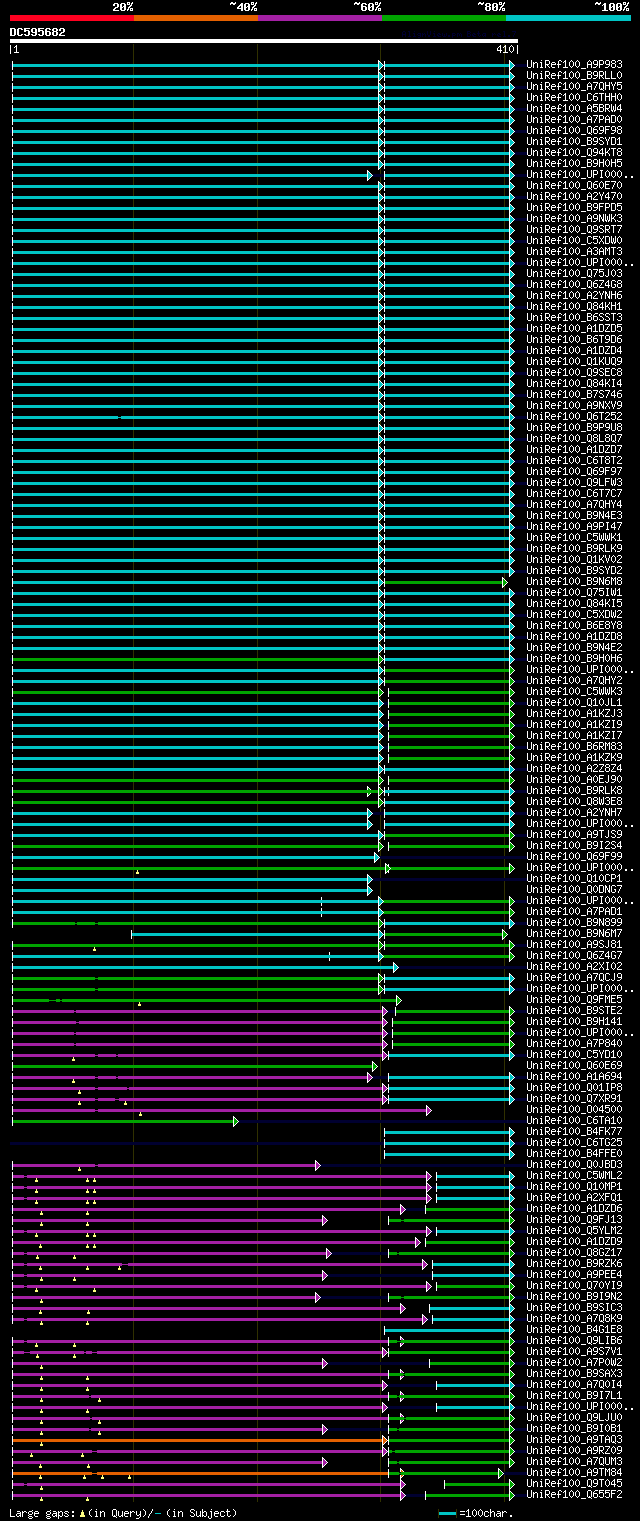Open hit UniRef100_Q69F98
640x1521 pixels.
pyautogui.click(x=576, y=130)
